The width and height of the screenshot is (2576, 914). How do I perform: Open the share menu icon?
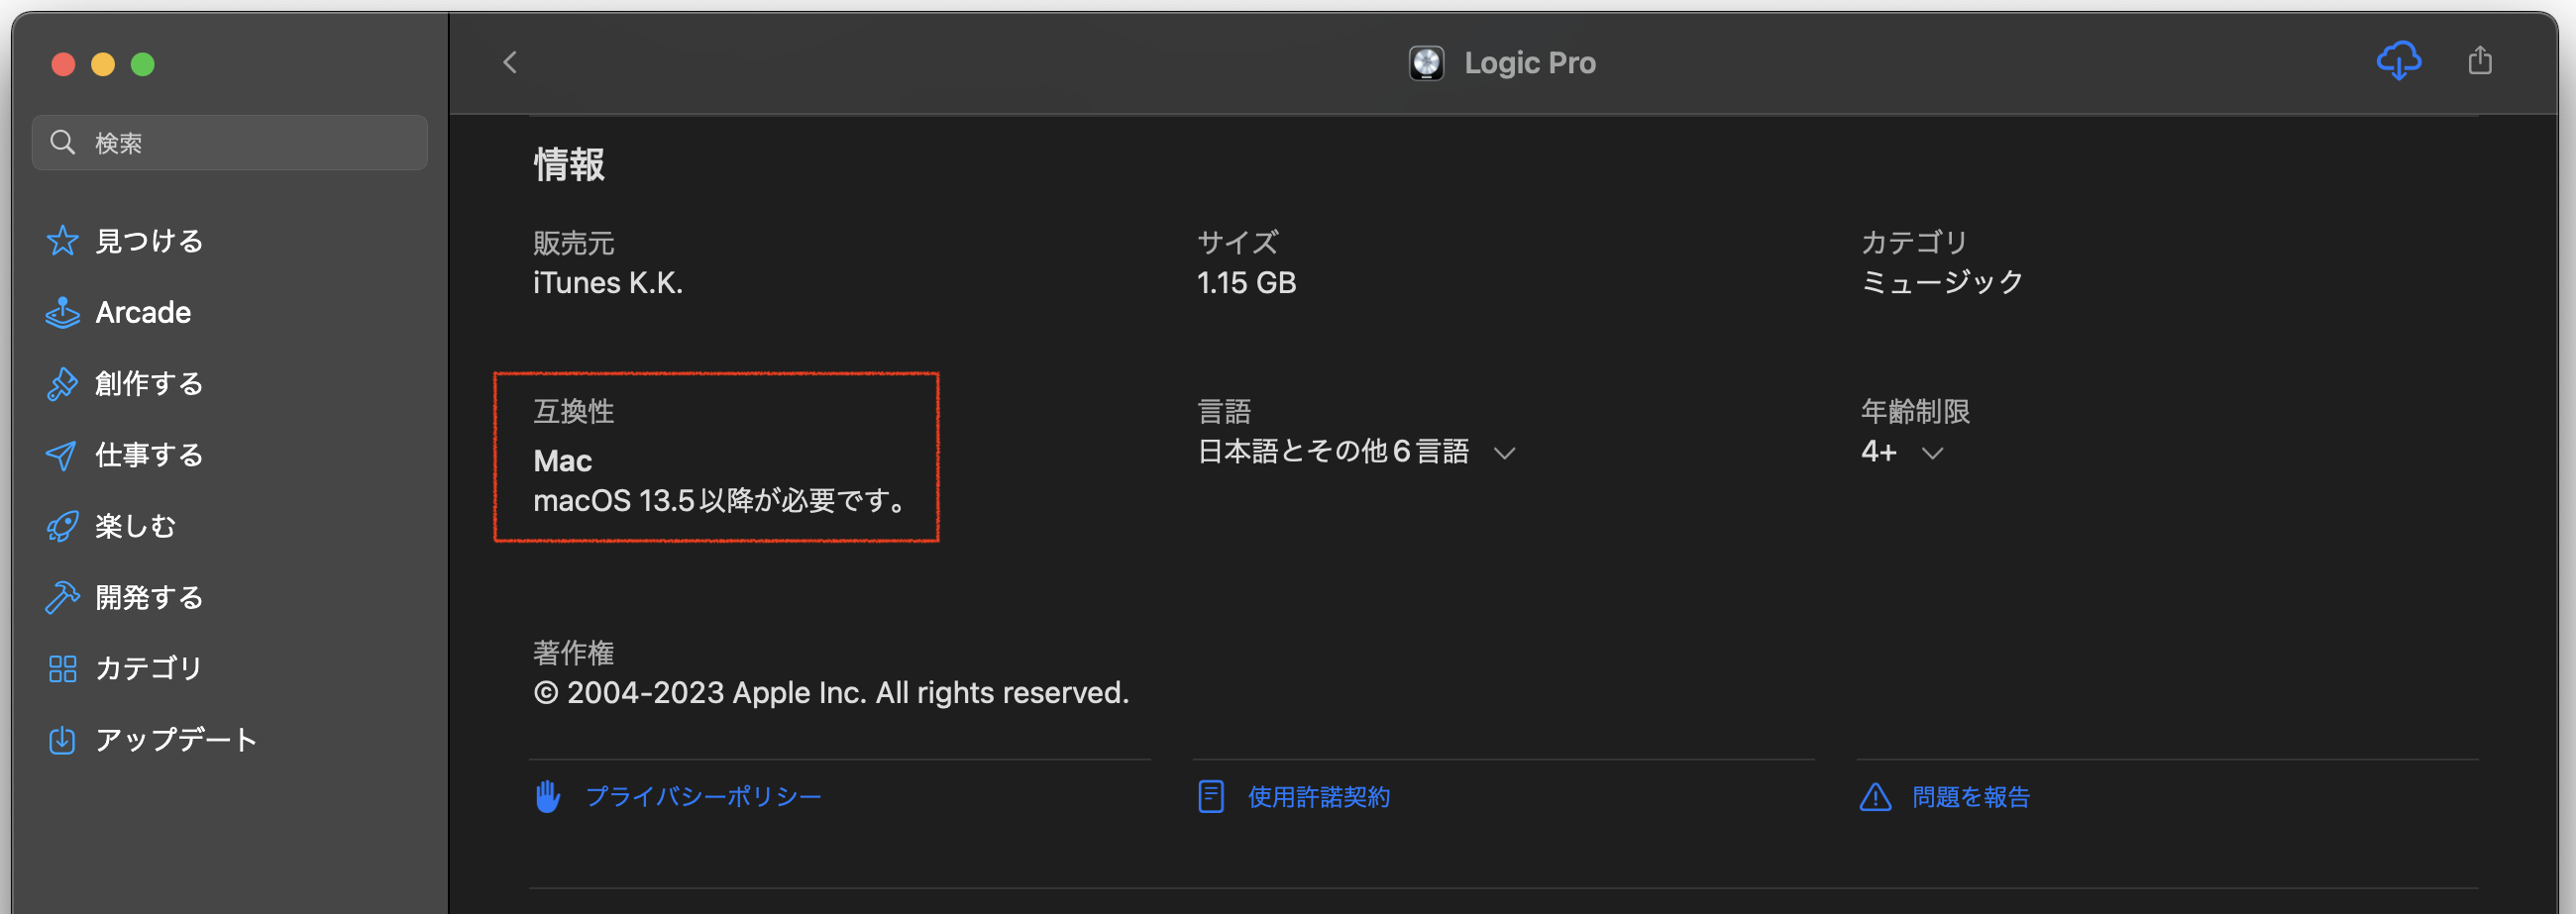[2480, 62]
